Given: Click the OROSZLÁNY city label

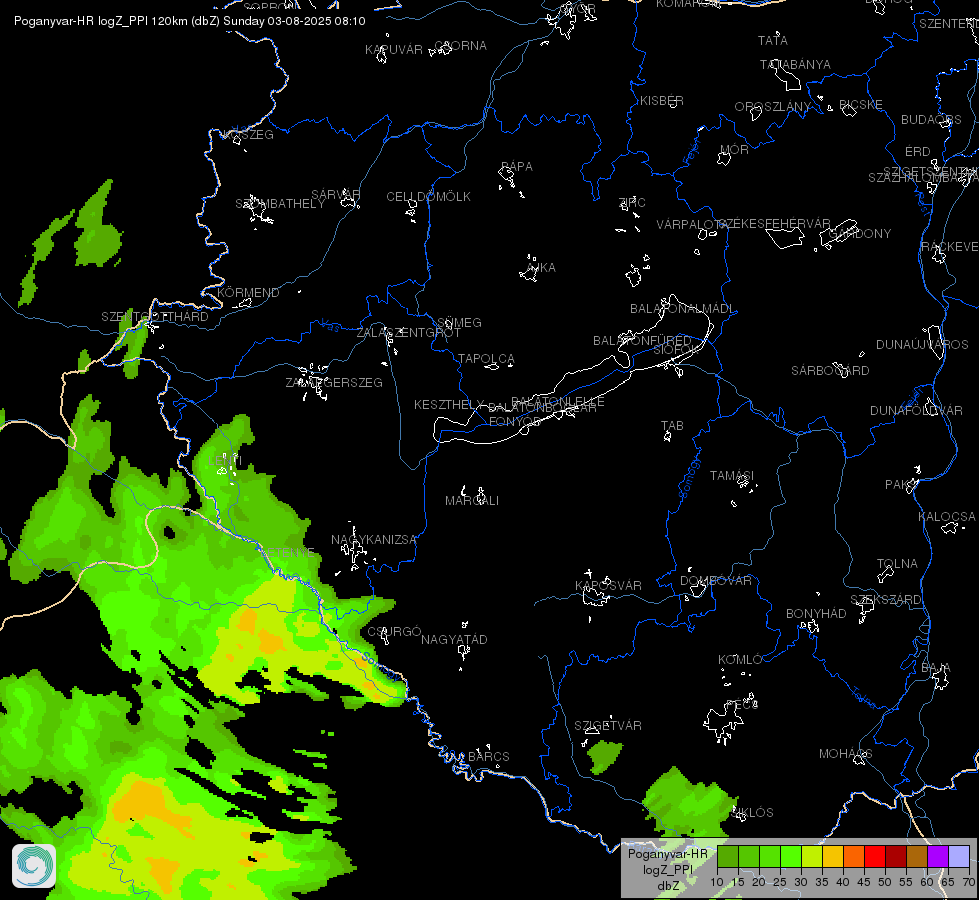Looking at the screenshot, I should point(772,107).
